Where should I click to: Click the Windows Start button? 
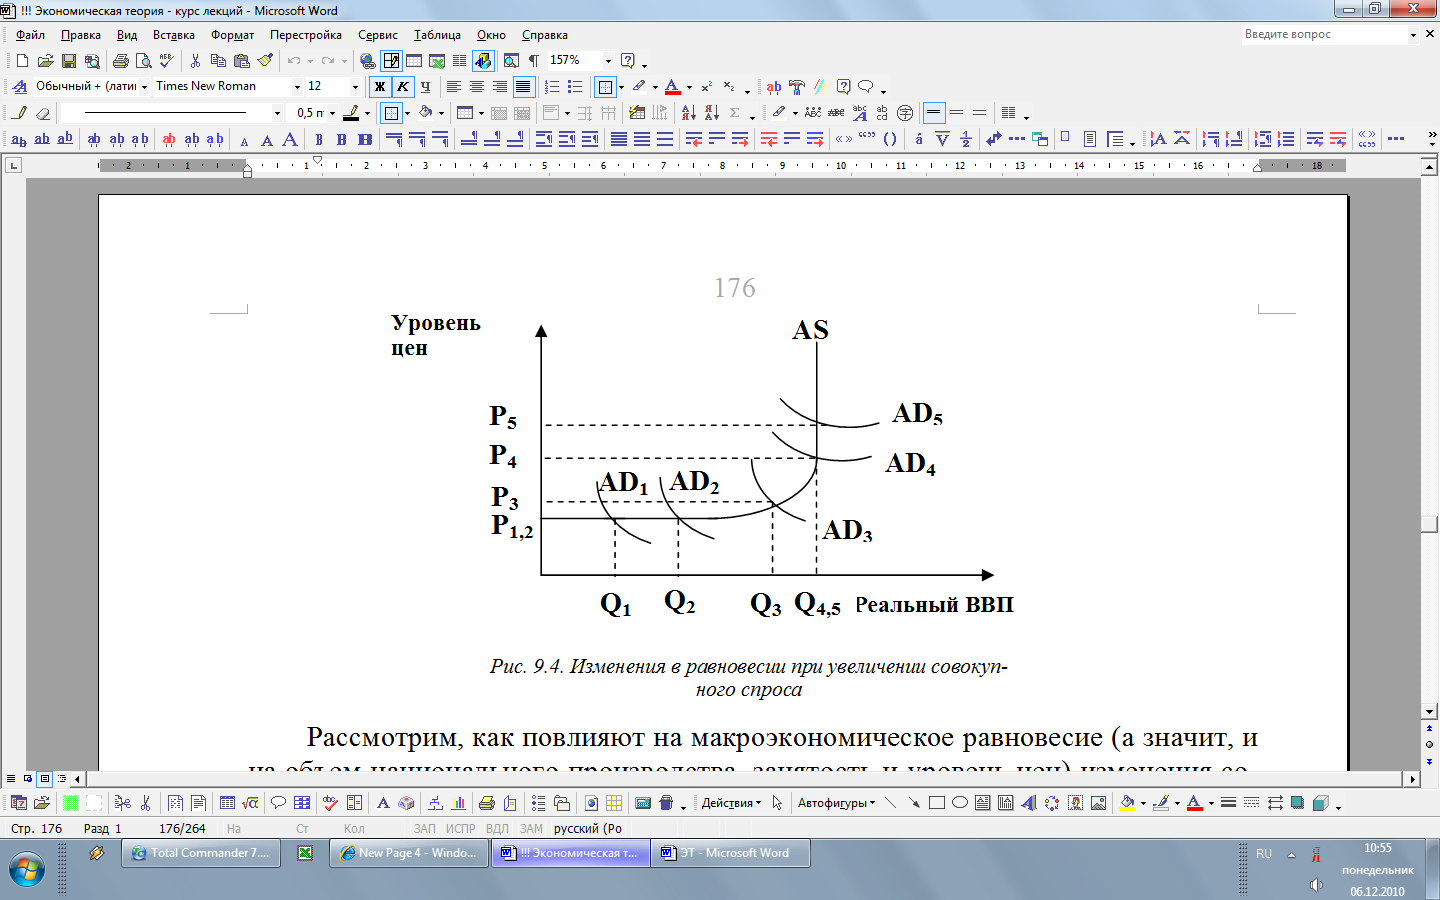[26, 870]
